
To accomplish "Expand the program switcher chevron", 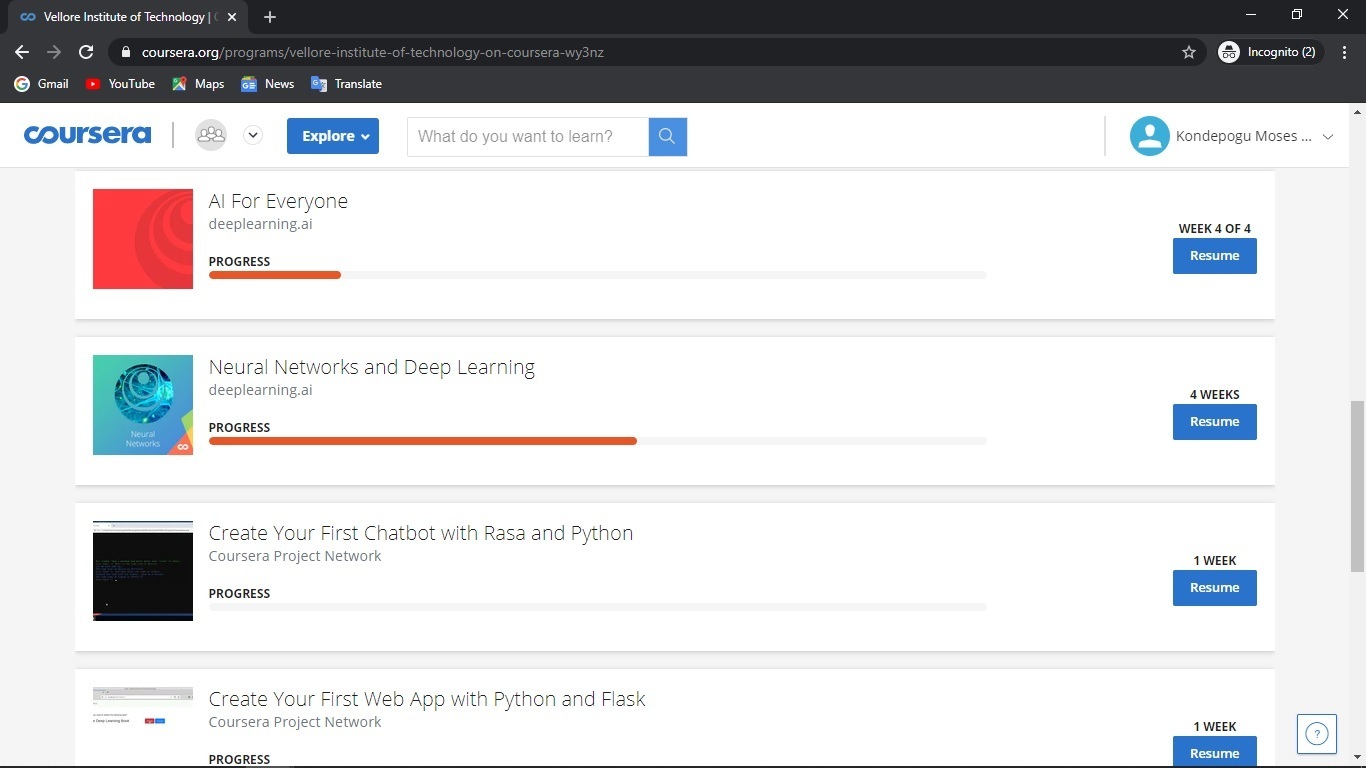I will (253, 135).
